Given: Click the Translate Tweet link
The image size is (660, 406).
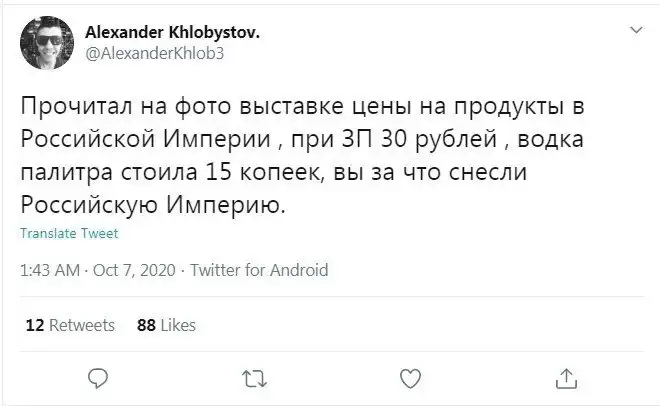Looking at the screenshot, I should pos(69,234).
